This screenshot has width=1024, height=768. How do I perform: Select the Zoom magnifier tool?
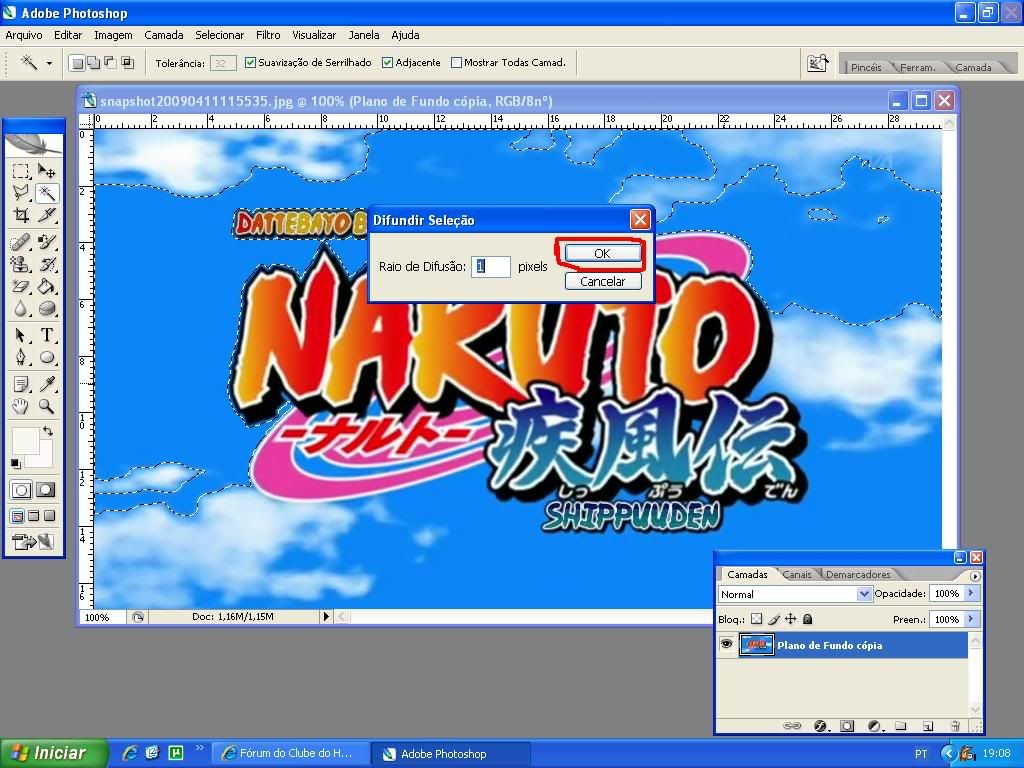[46, 406]
